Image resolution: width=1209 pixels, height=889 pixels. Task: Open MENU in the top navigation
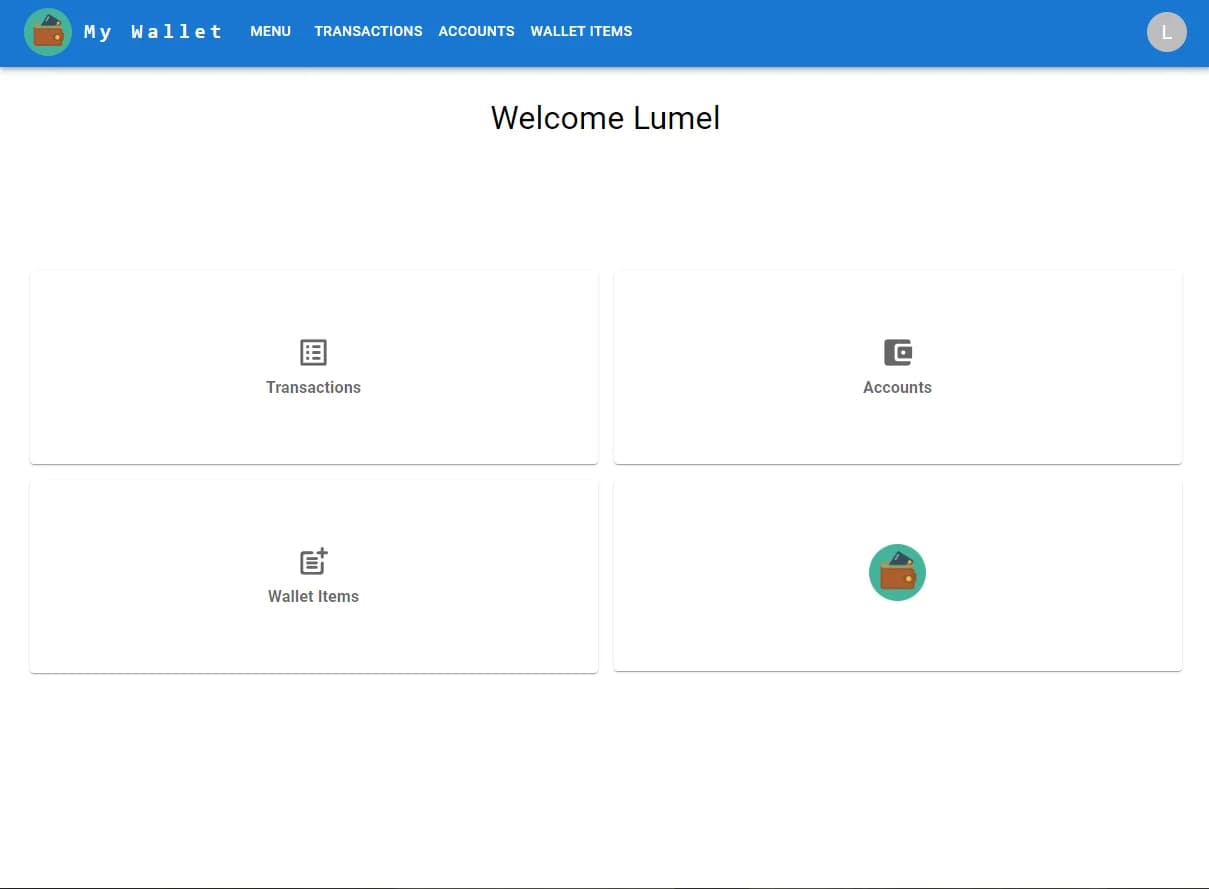[270, 31]
